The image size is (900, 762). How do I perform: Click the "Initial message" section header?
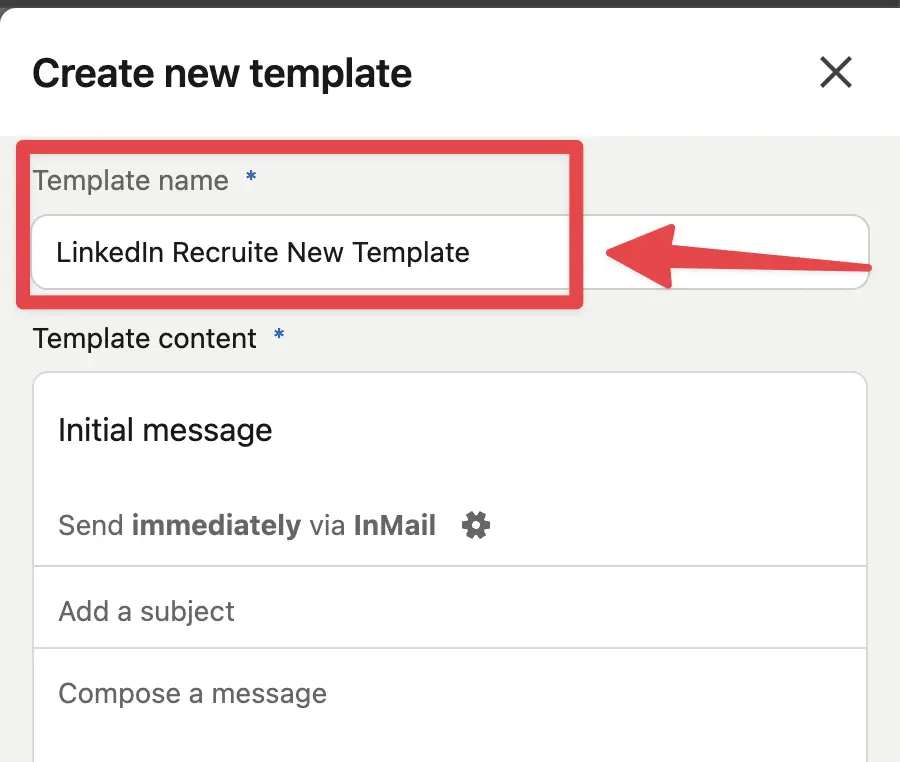click(165, 430)
